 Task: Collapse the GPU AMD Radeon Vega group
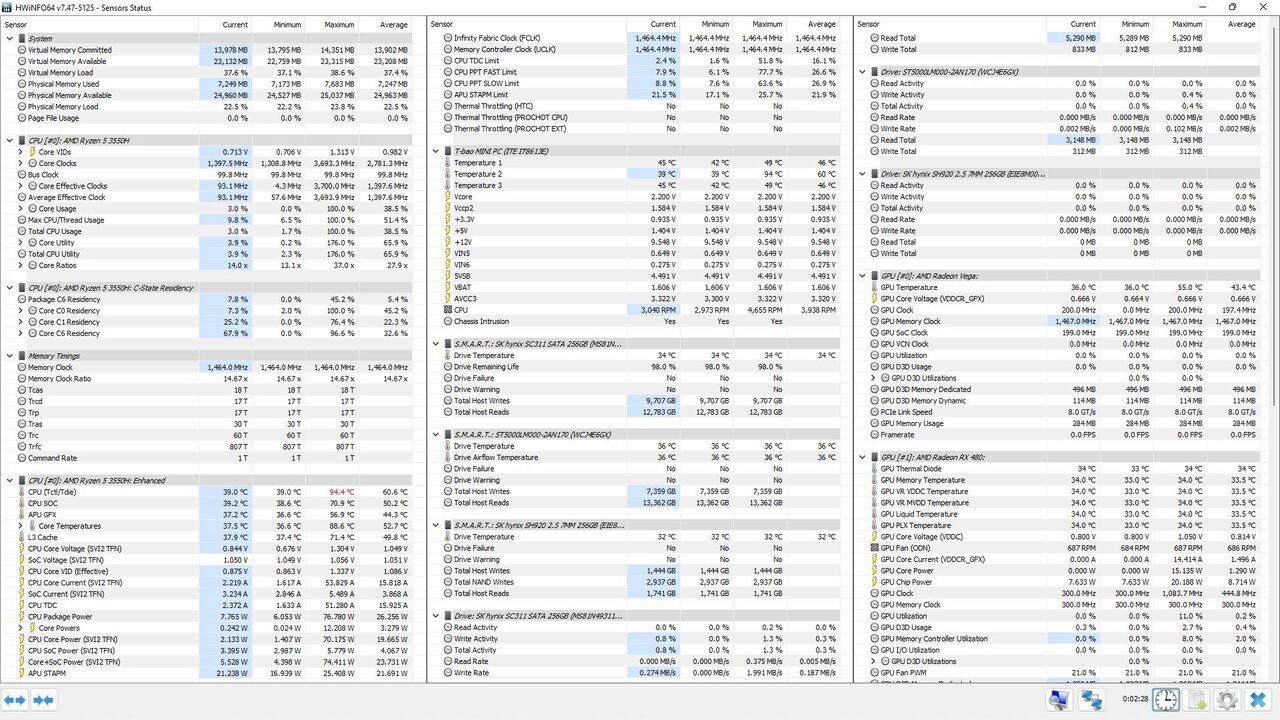[862, 276]
